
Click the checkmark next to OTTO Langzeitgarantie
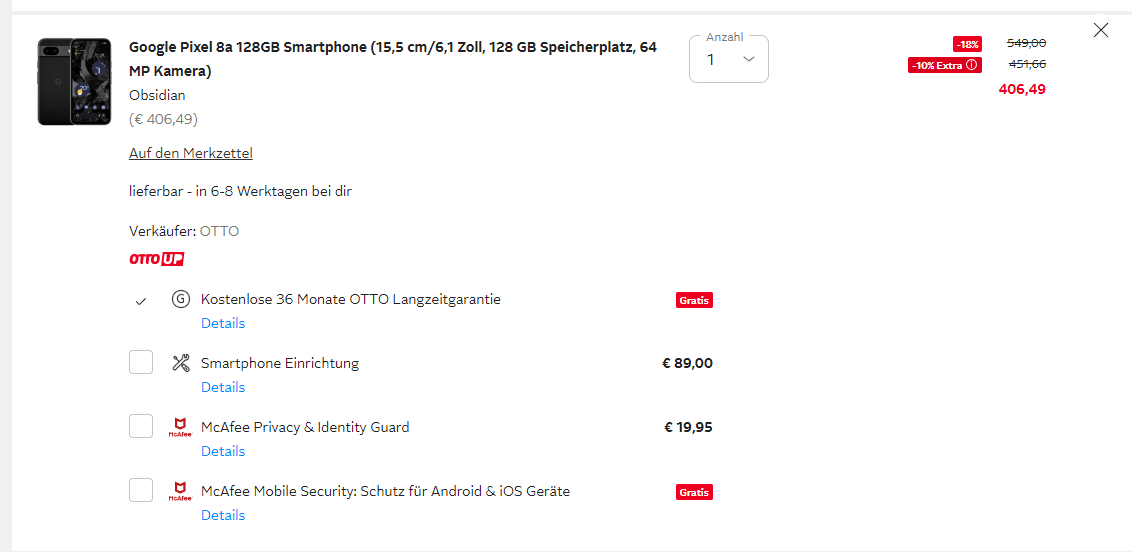141,300
